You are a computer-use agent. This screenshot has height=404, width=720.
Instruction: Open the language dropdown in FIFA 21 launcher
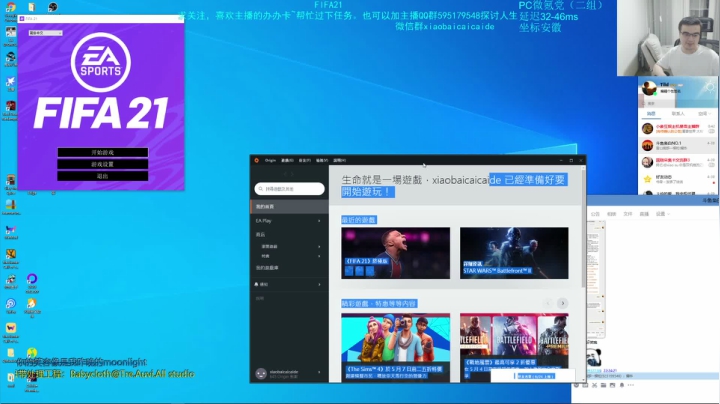click(45, 33)
